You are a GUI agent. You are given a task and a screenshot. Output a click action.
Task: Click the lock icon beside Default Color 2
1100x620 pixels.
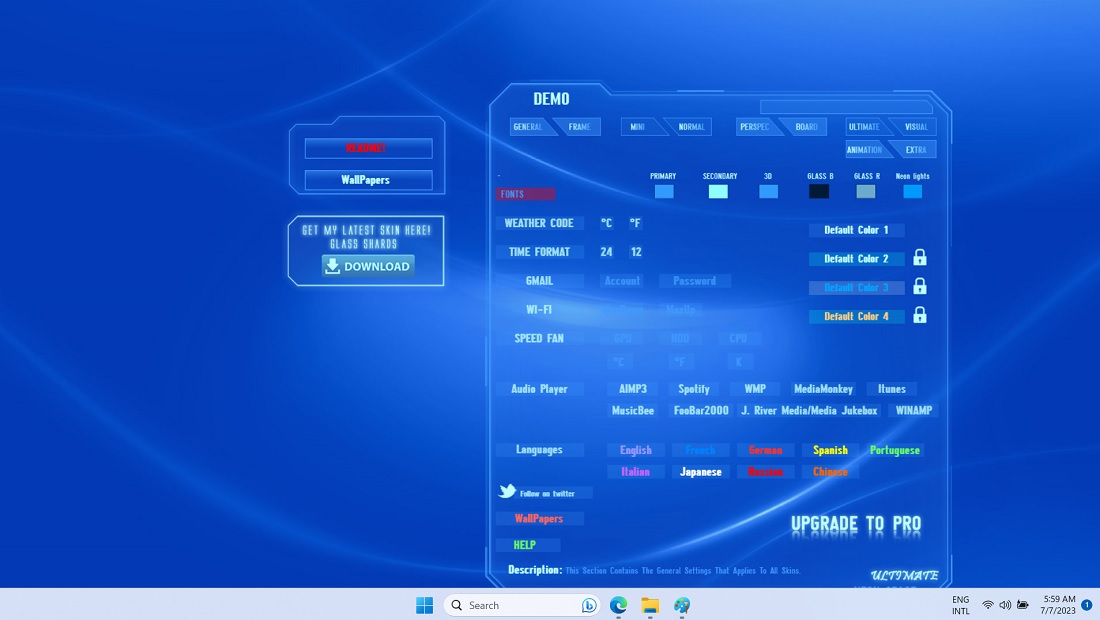pyautogui.click(x=919, y=258)
